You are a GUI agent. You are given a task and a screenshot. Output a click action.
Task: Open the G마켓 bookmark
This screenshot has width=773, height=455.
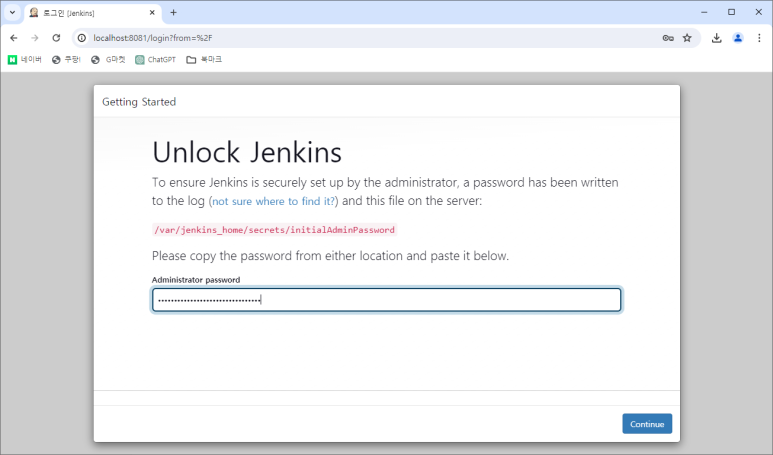coord(108,60)
